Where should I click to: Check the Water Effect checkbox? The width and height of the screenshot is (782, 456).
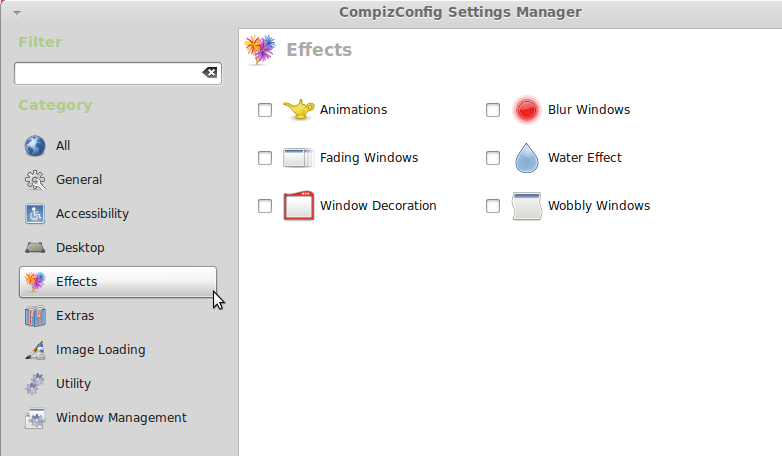tap(493, 158)
